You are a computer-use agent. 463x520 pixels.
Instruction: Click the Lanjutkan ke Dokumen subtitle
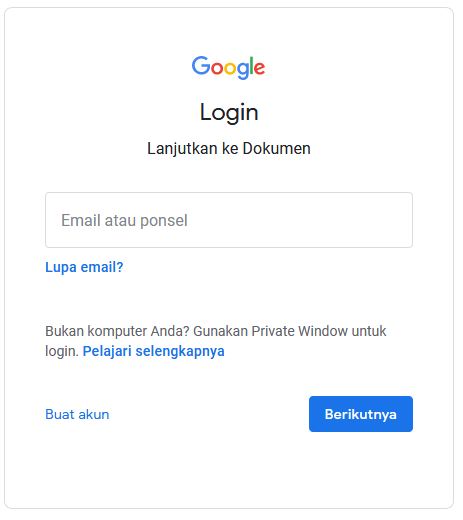click(x=229, y=149)
